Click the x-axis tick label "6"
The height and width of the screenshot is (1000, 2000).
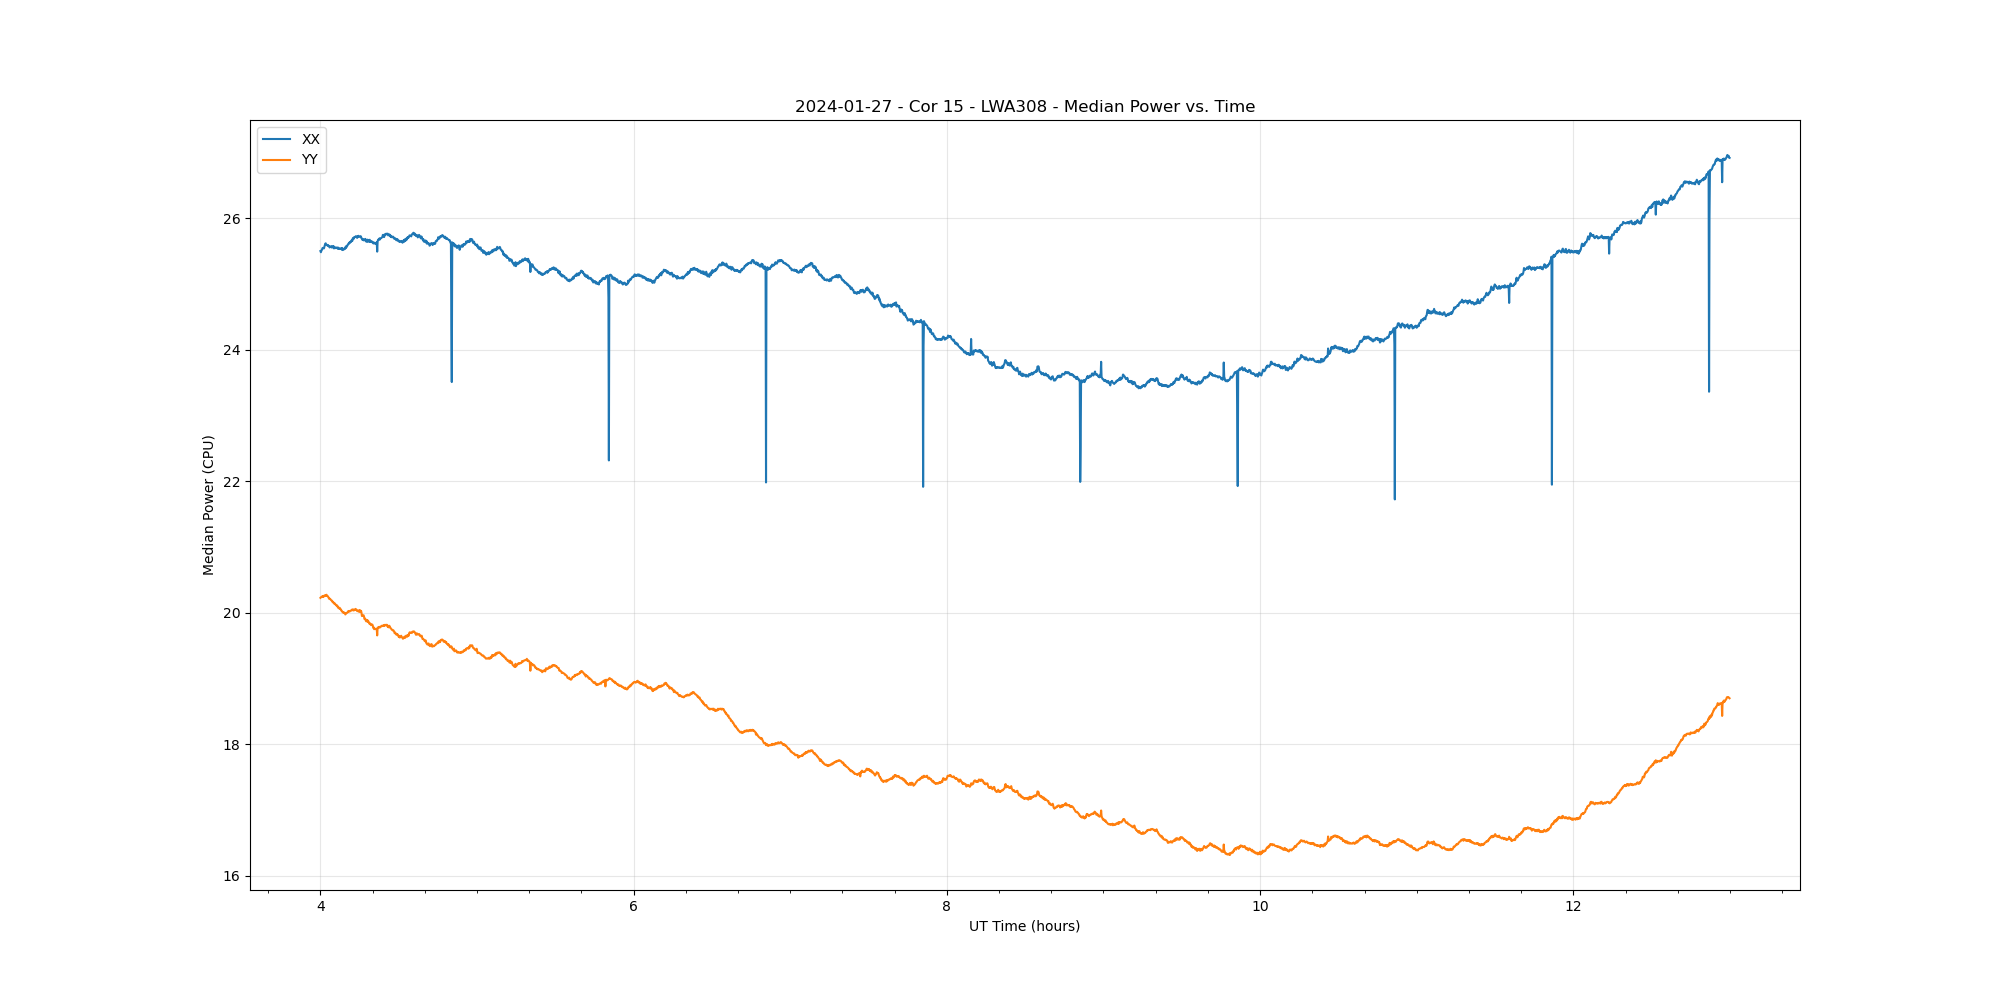coord(633,907)
